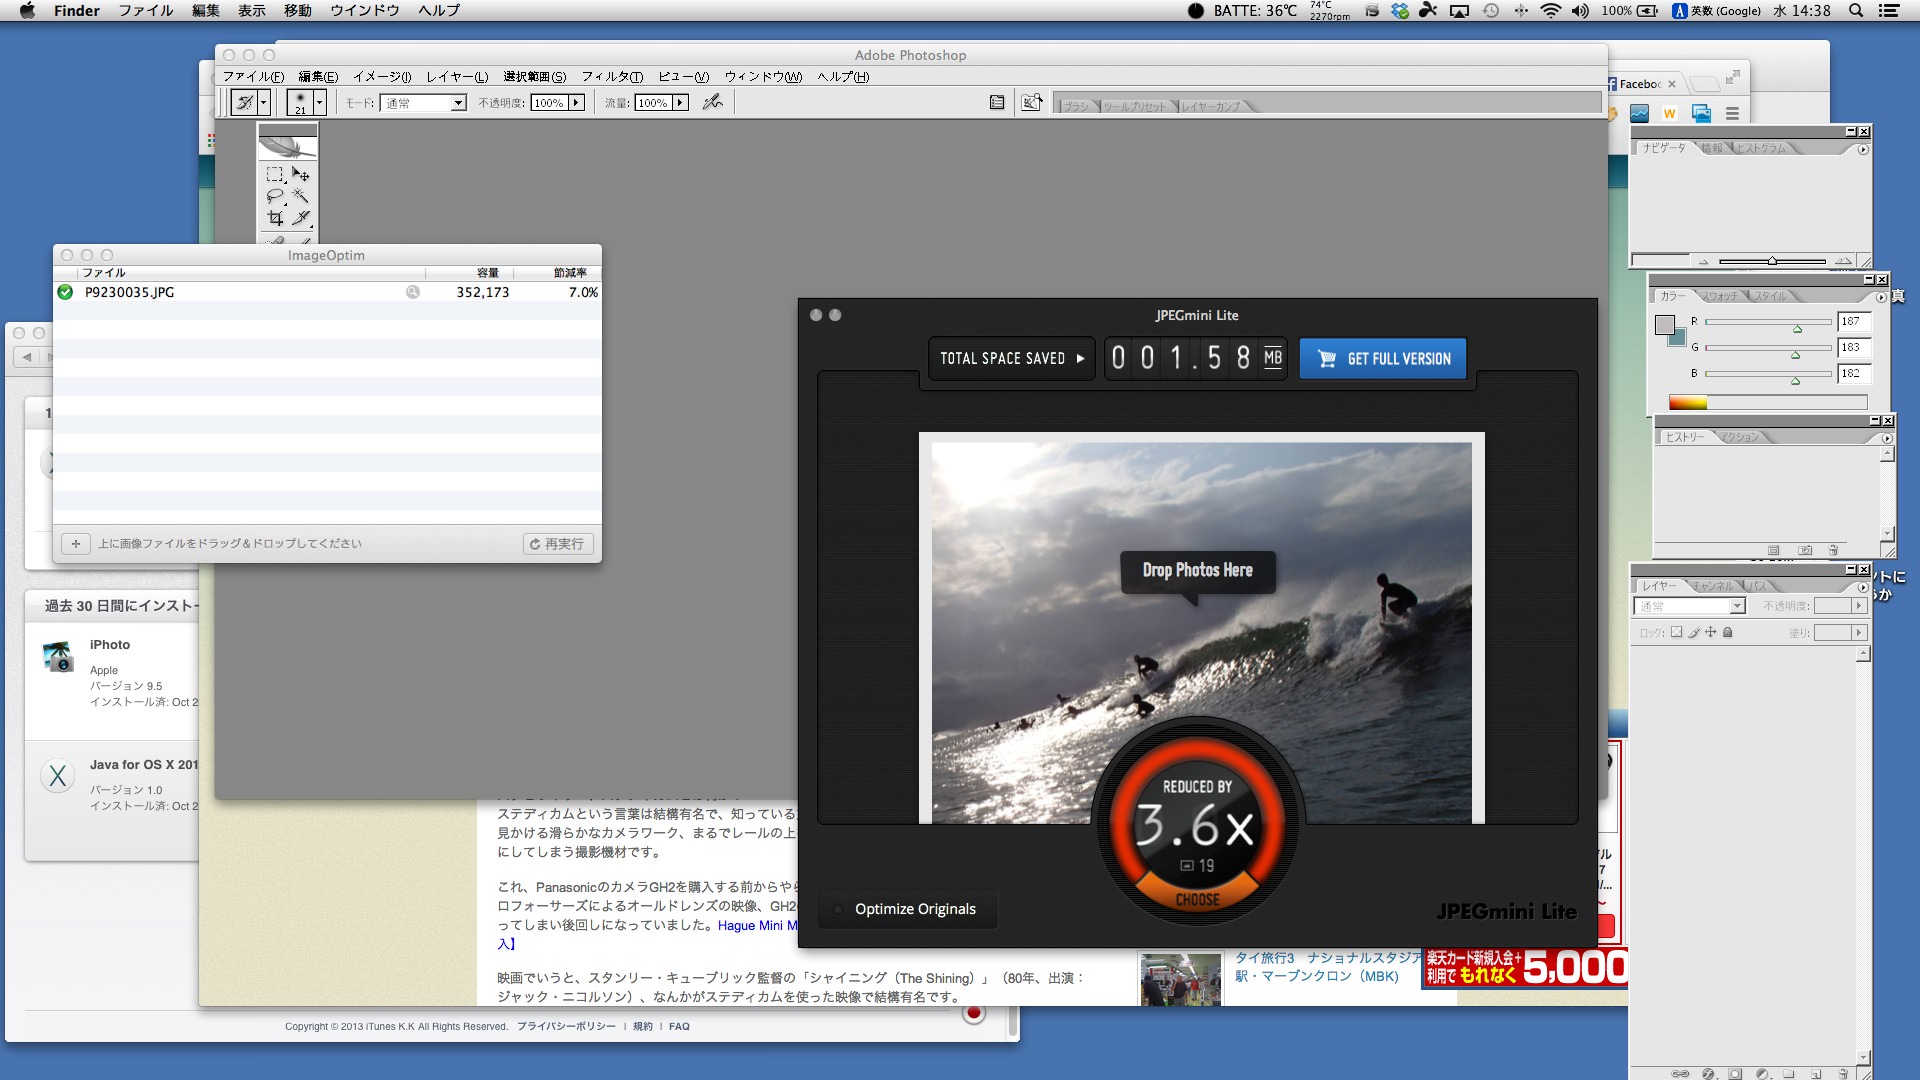
Task: Click the layer style (fx) icon
Action: coord(1708,1073)
